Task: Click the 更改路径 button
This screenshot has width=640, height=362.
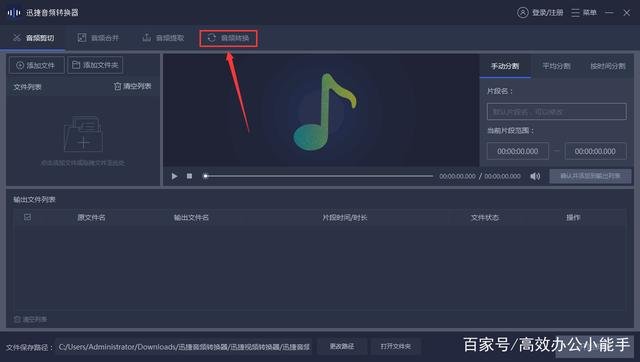Action: tap(342, 346)
